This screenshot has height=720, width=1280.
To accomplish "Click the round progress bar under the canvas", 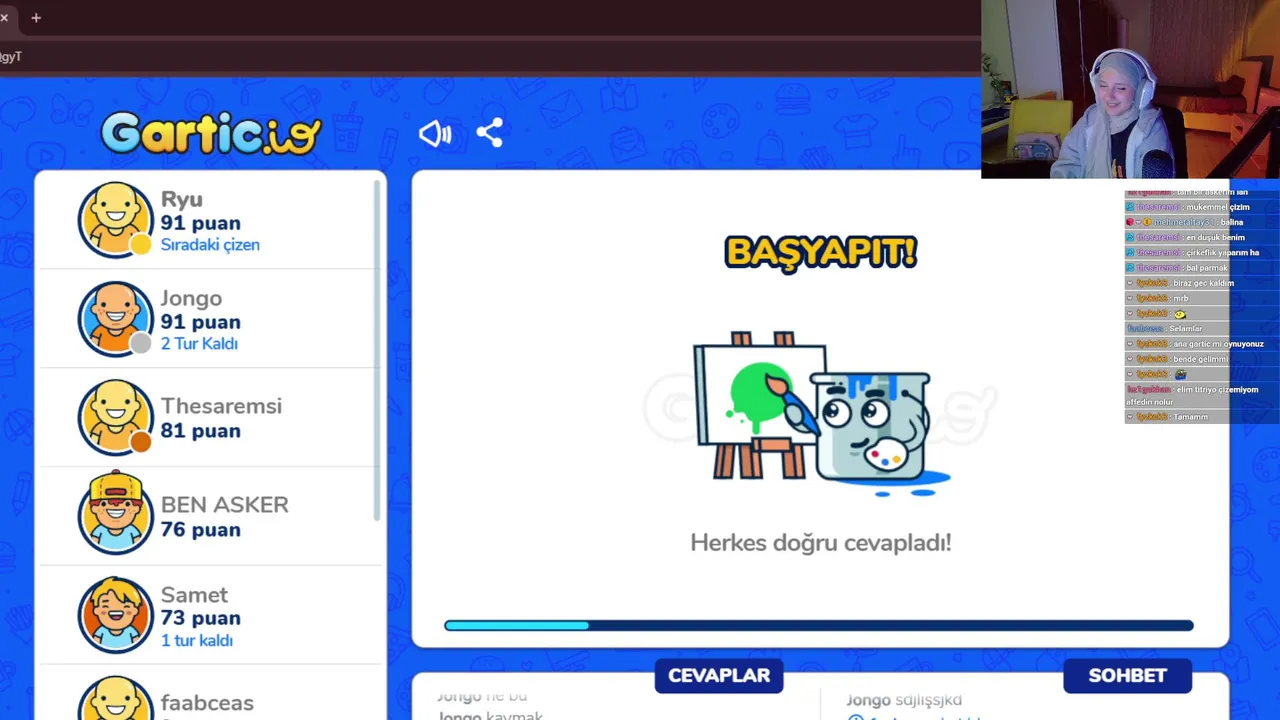I will pyautogui.click(x=819, y=626).
